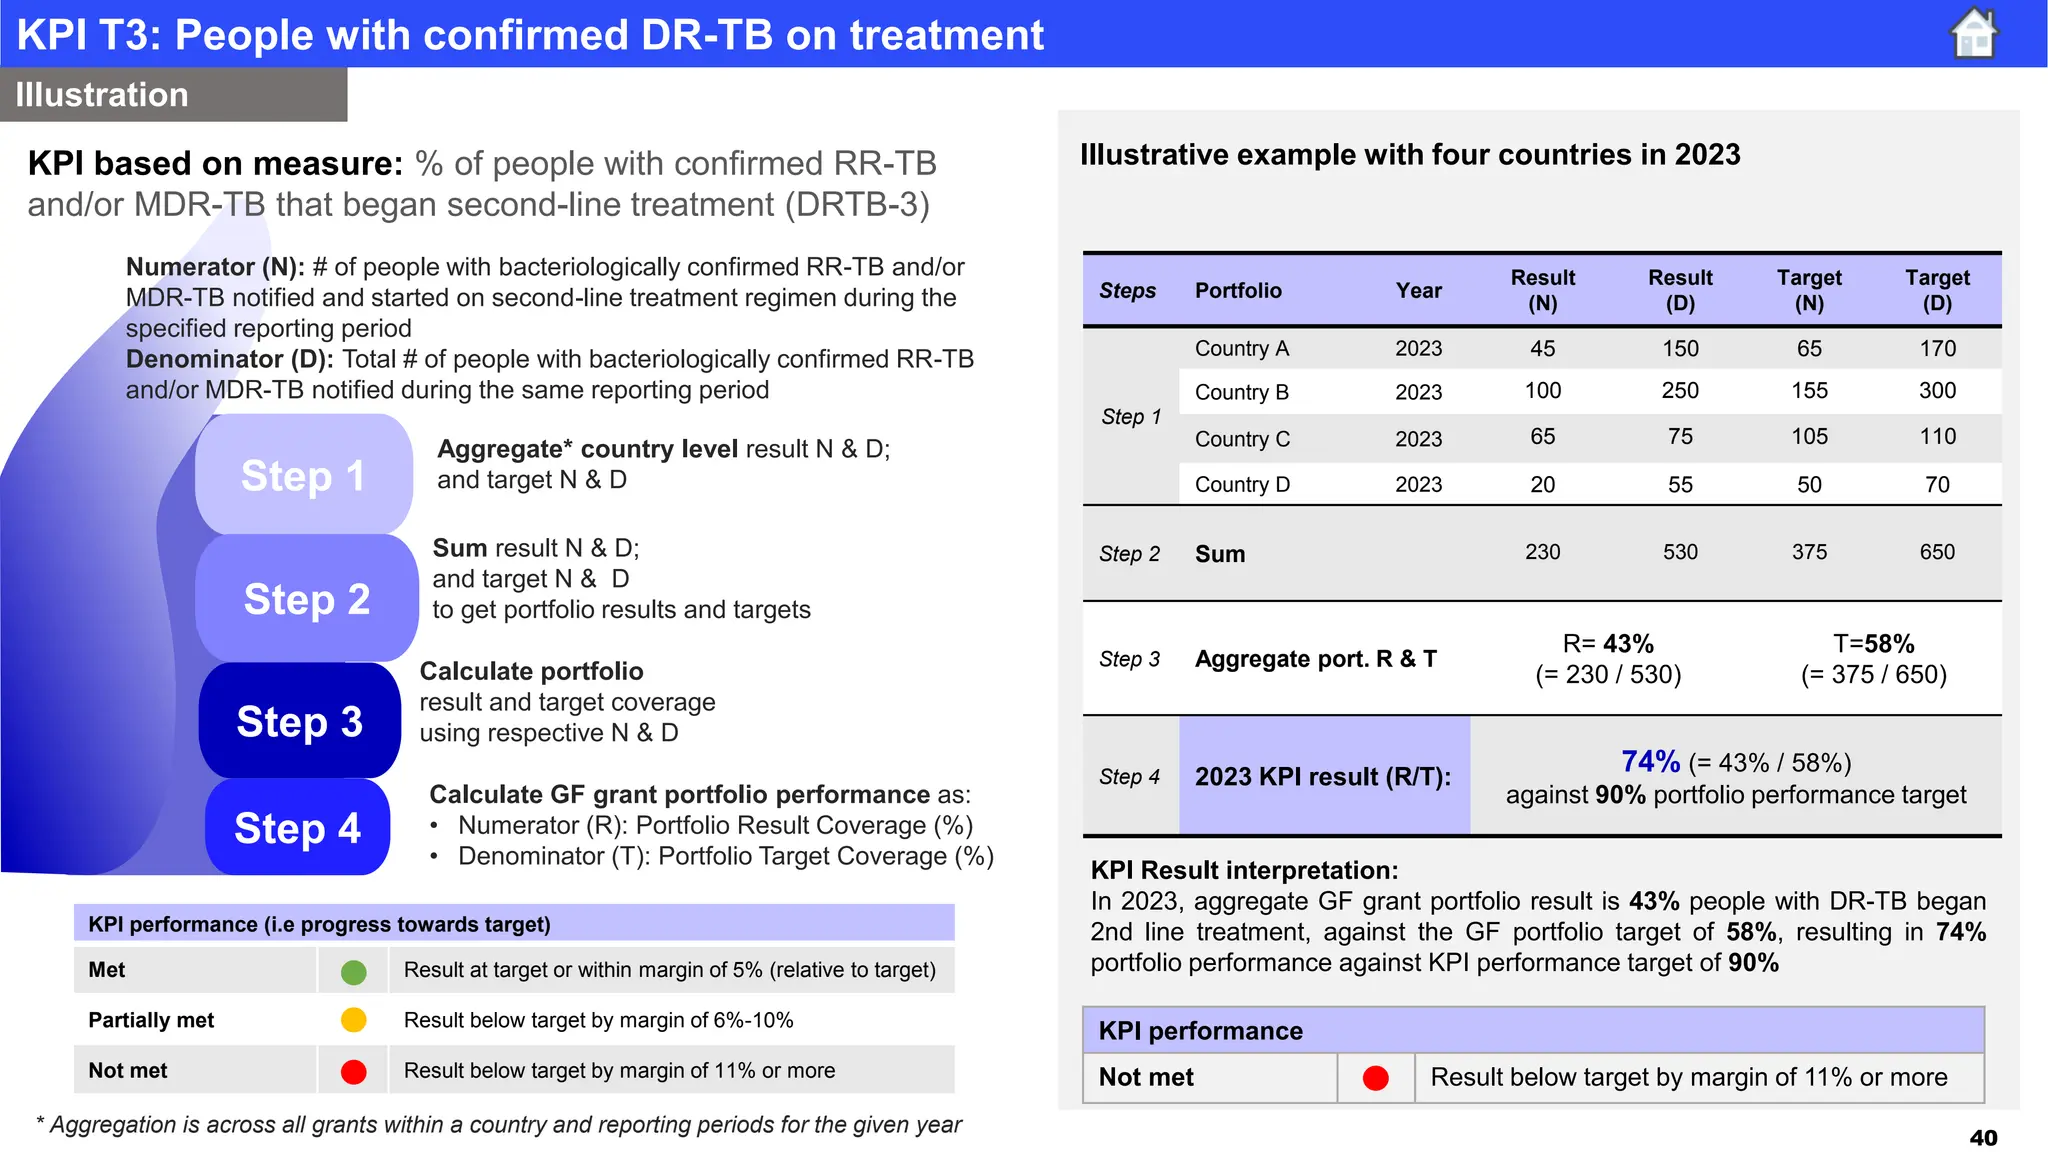Click the Country D row label
This screenshot has height=1152, width=2048.
pyautogui.click(x=1242, y=485)
